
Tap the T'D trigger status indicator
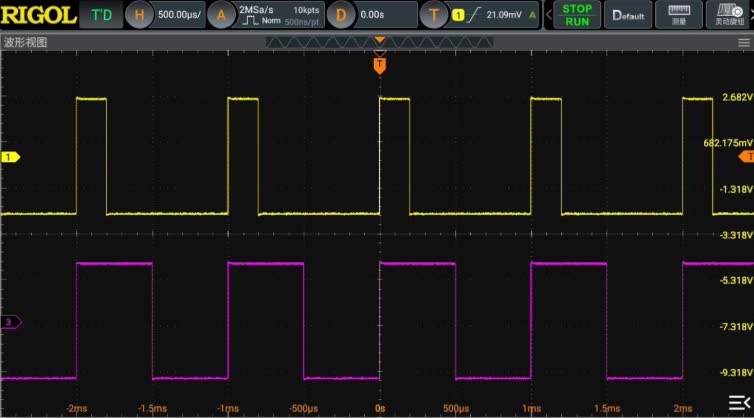[x=101, y=15]
